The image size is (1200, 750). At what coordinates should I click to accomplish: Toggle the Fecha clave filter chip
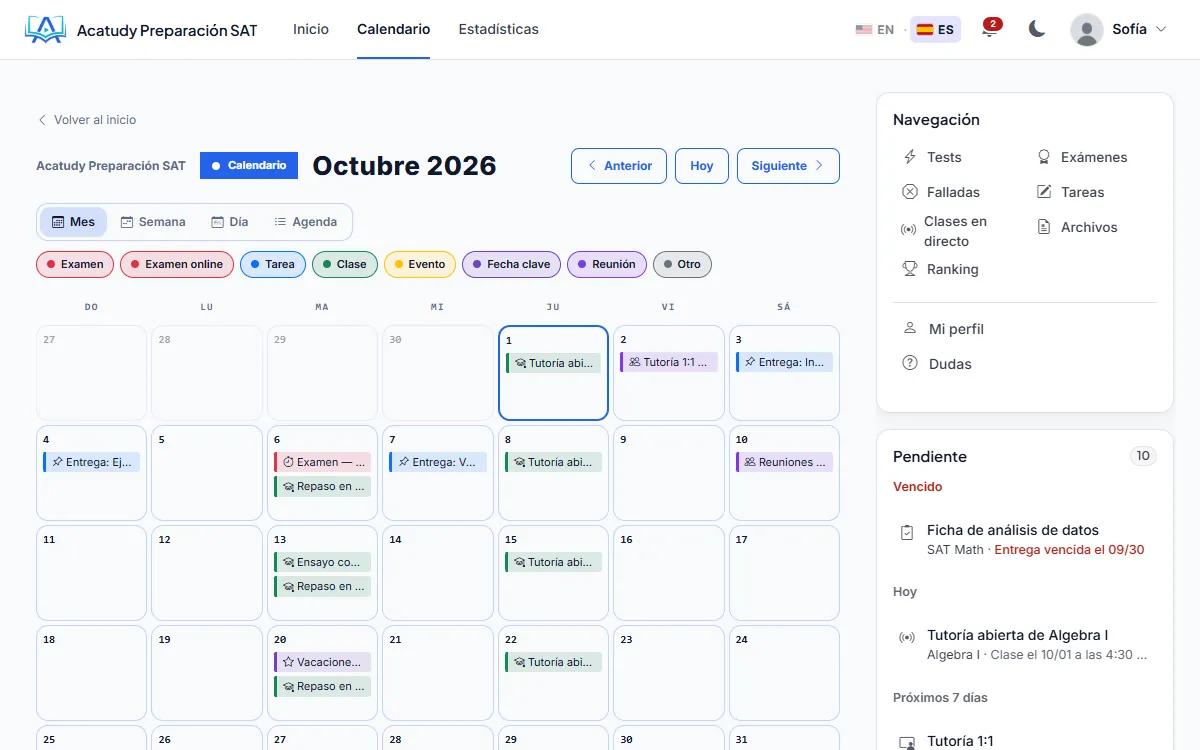point(511,264)
